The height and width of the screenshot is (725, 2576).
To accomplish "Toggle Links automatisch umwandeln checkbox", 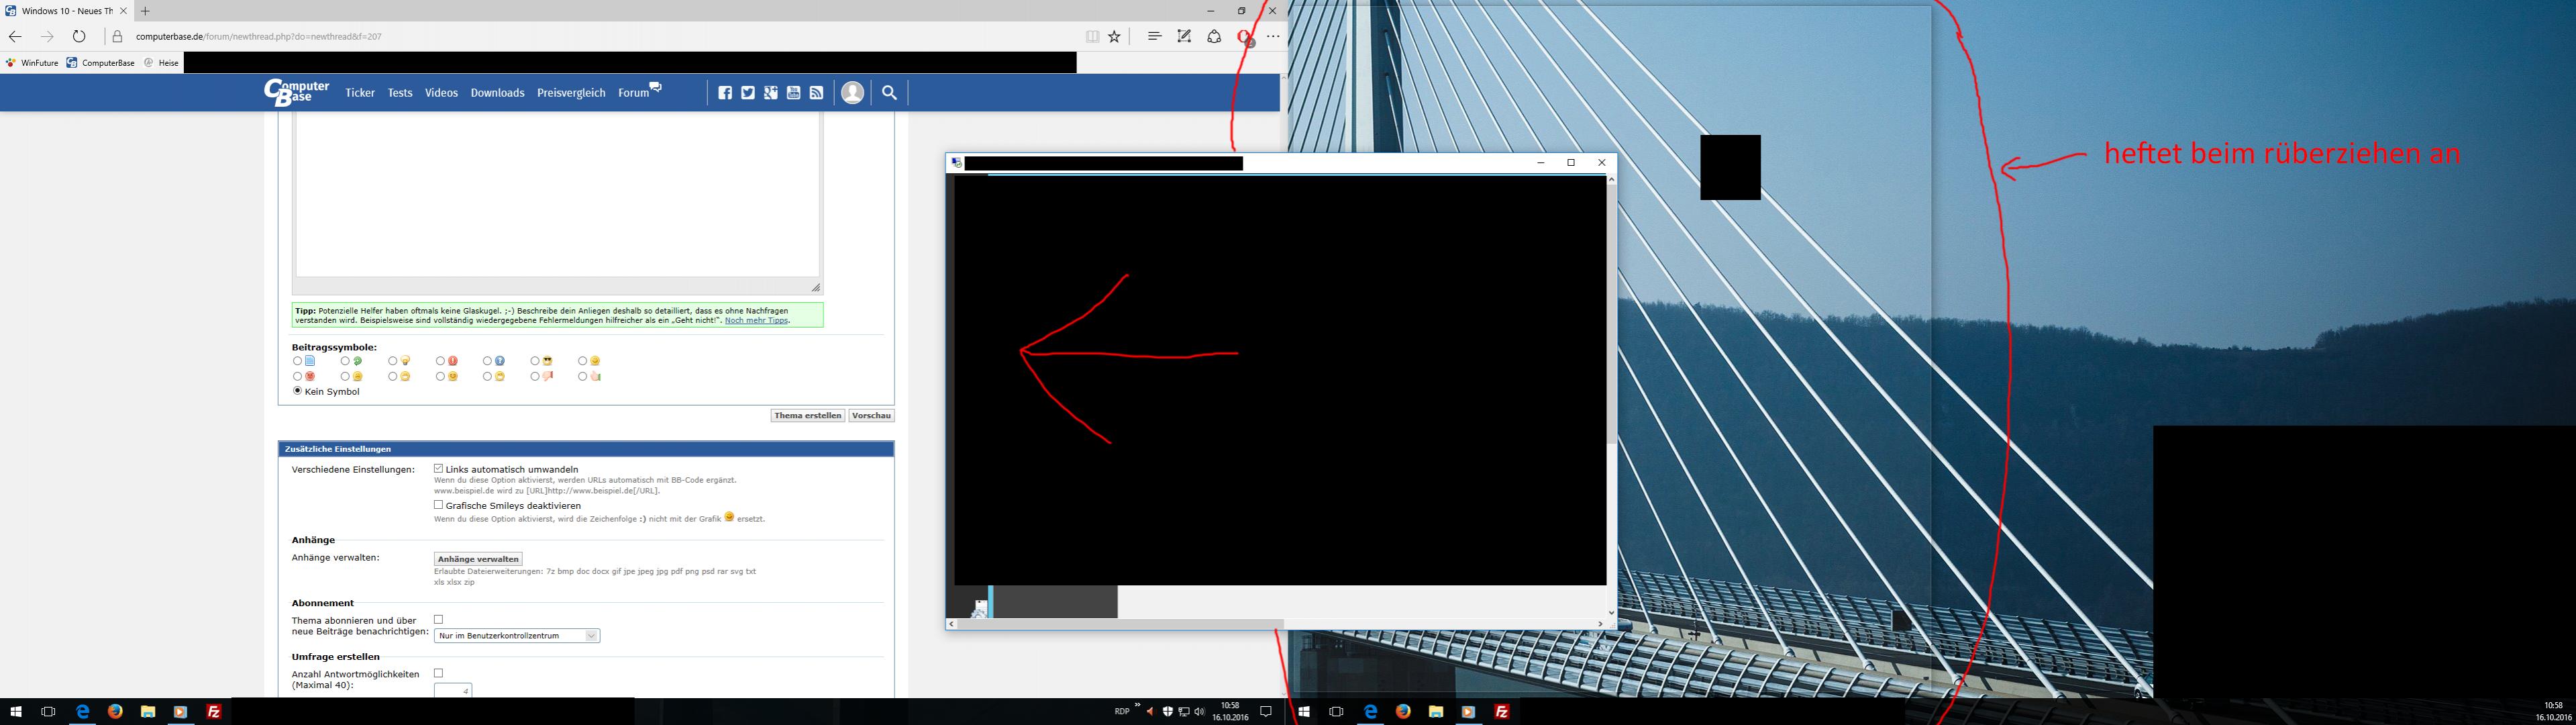I will [x=438, y=468].
